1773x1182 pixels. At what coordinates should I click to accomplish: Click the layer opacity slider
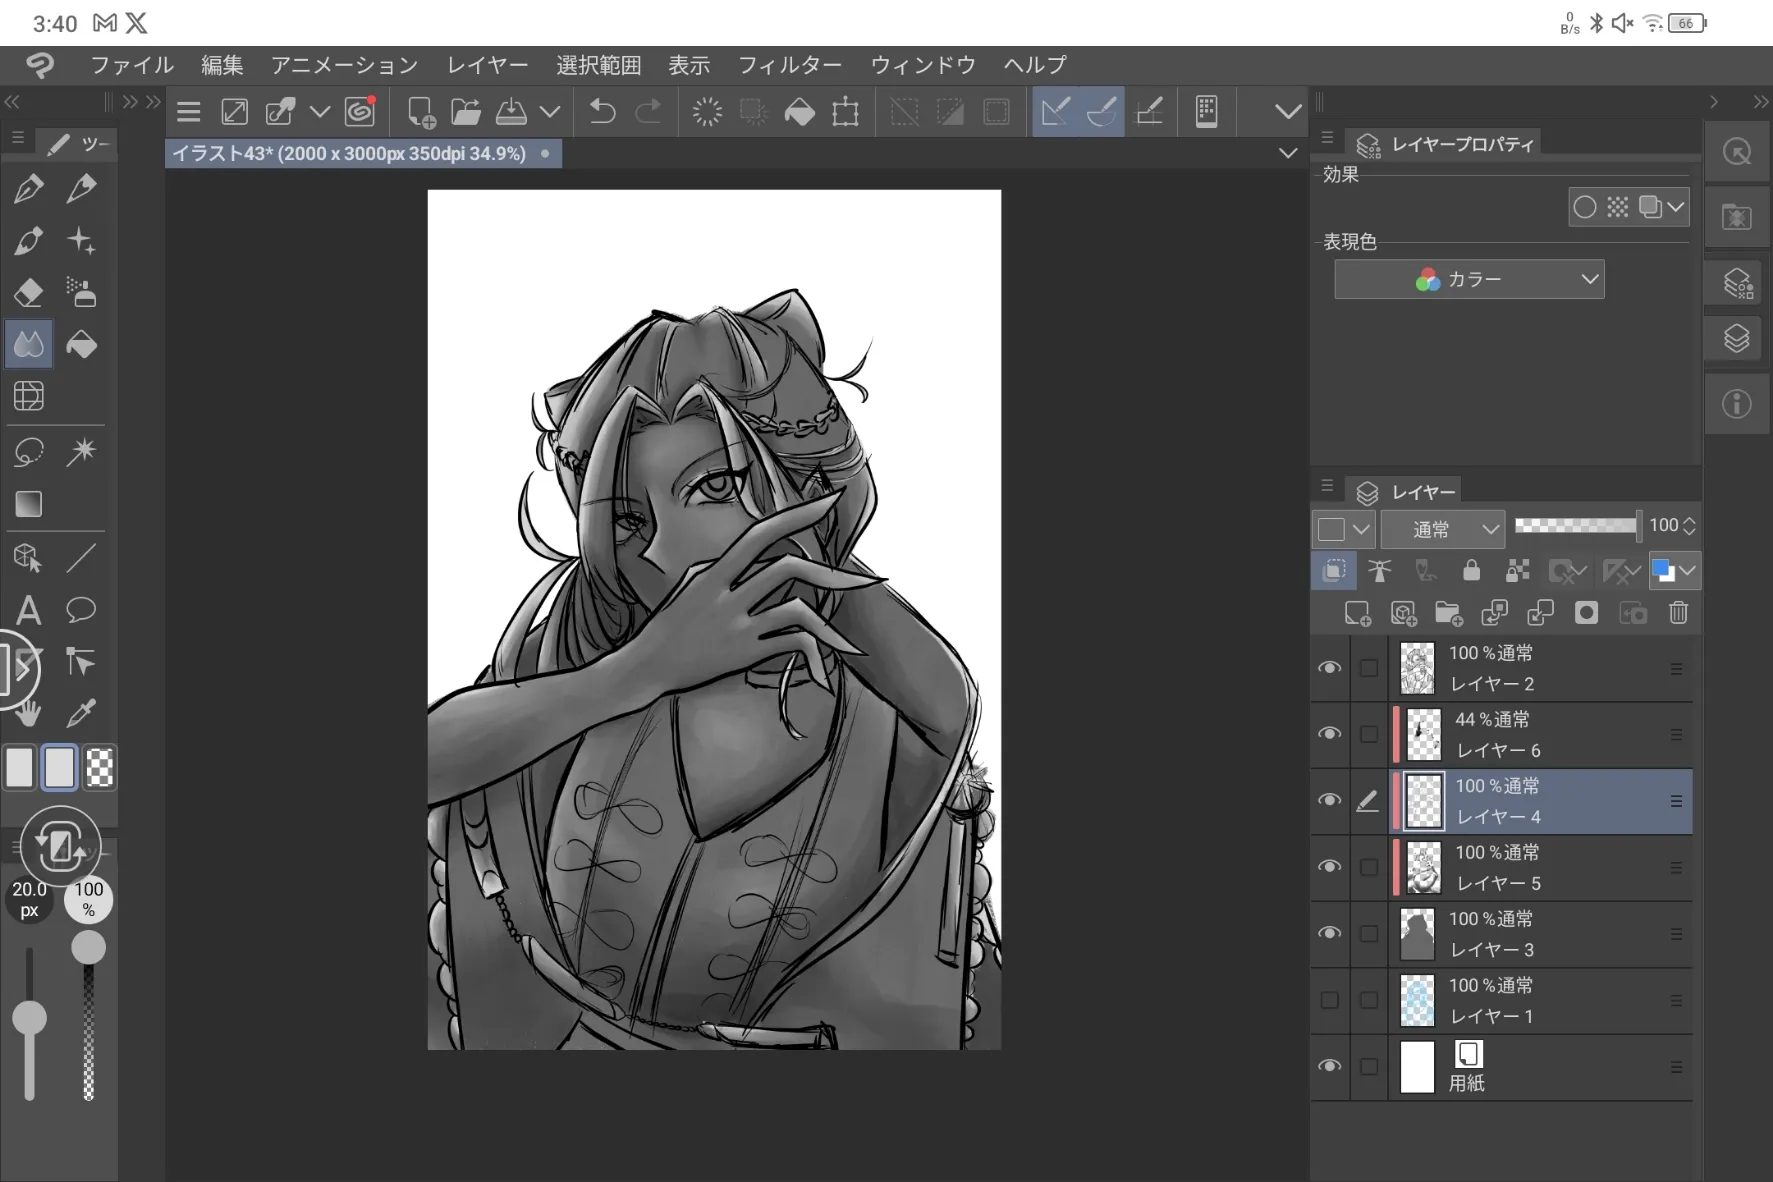(x=1576, y=525)
